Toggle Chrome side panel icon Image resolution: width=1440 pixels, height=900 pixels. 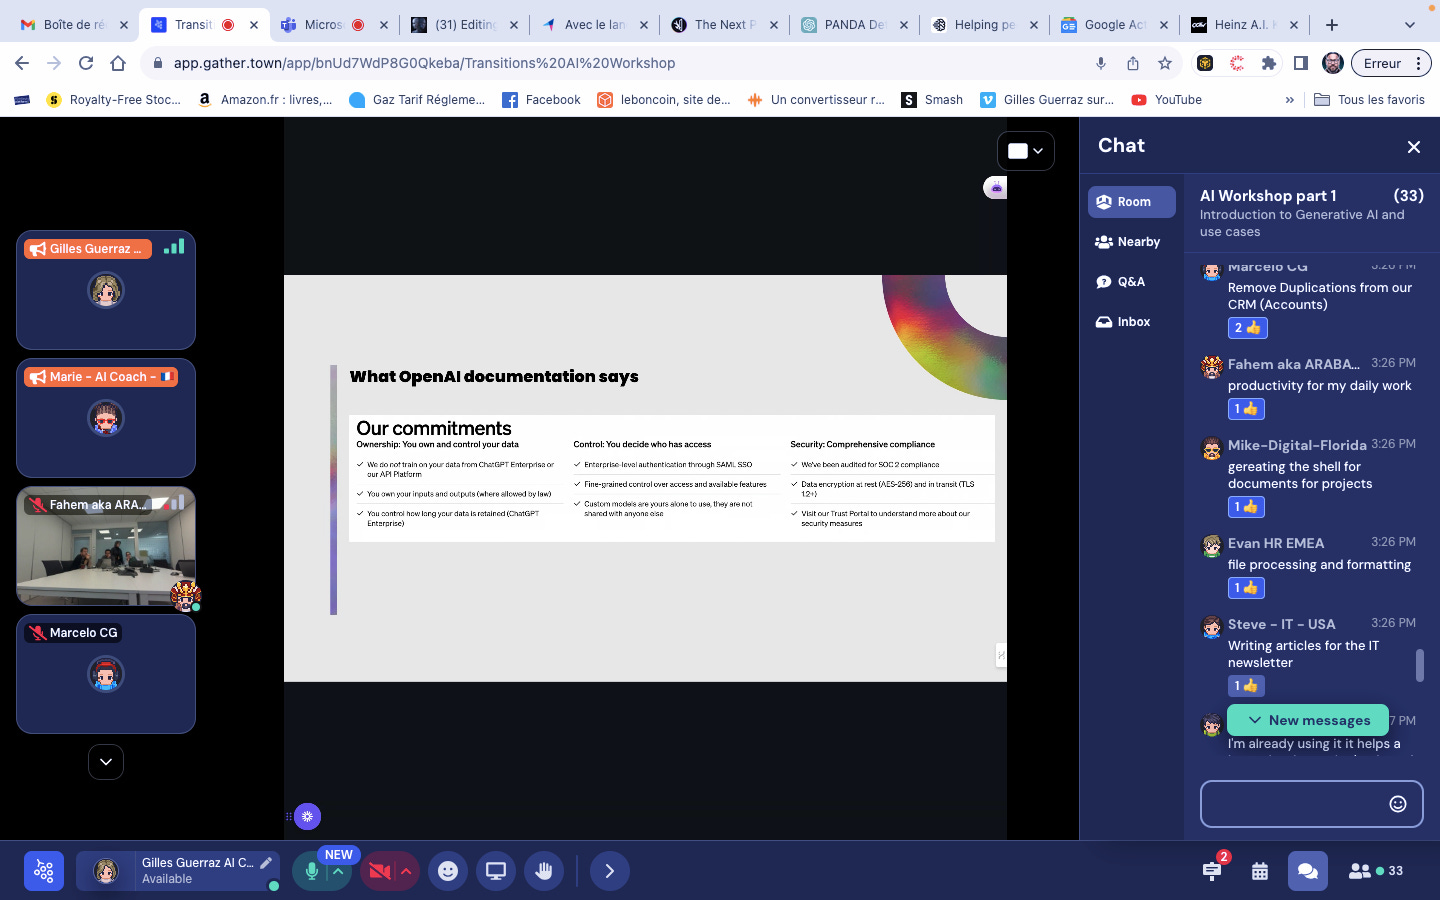(1301, 63)
